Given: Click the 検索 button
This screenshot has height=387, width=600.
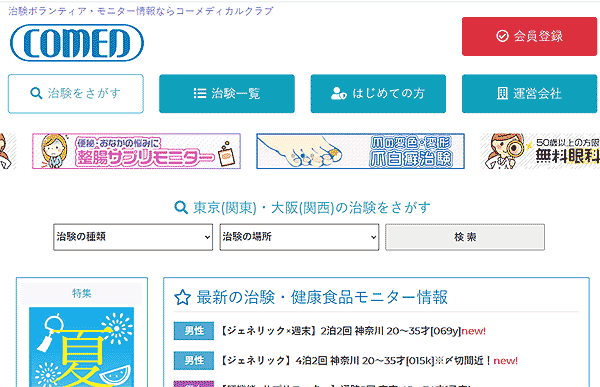Looking at the screenshot, I should pos(465,237).
